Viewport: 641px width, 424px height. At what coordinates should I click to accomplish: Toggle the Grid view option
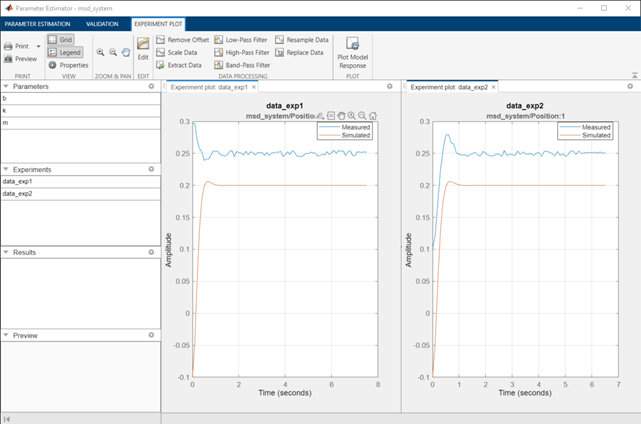[x=60, y=39]
